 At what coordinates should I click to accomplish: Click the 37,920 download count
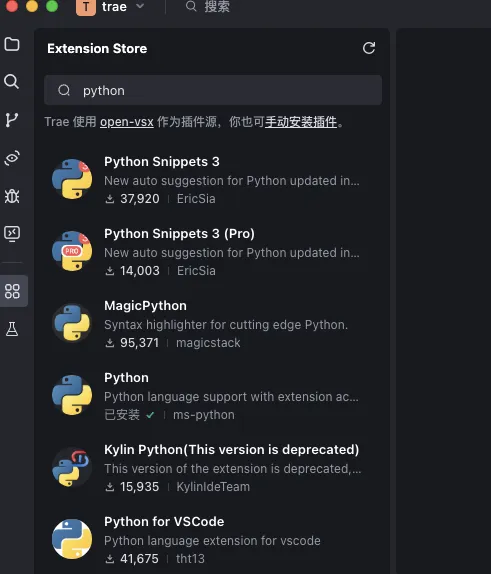tap(140, 199)
